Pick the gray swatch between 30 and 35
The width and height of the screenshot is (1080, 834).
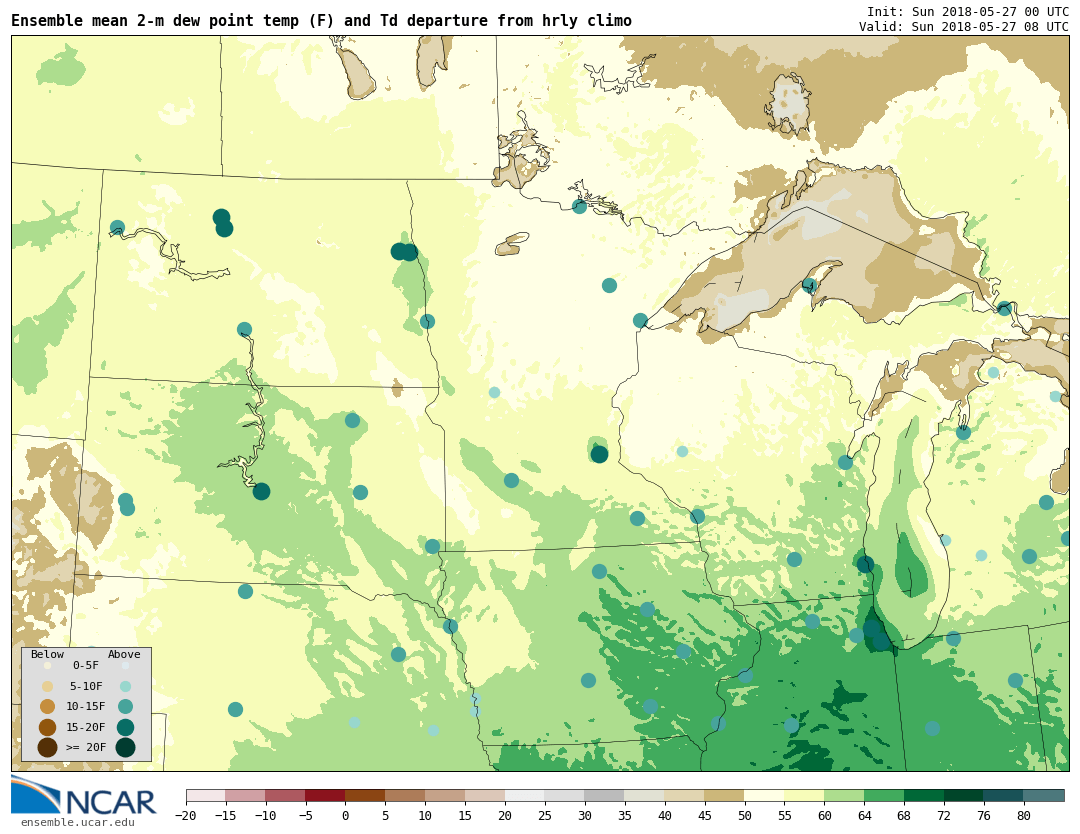click(x=605, y=796)
